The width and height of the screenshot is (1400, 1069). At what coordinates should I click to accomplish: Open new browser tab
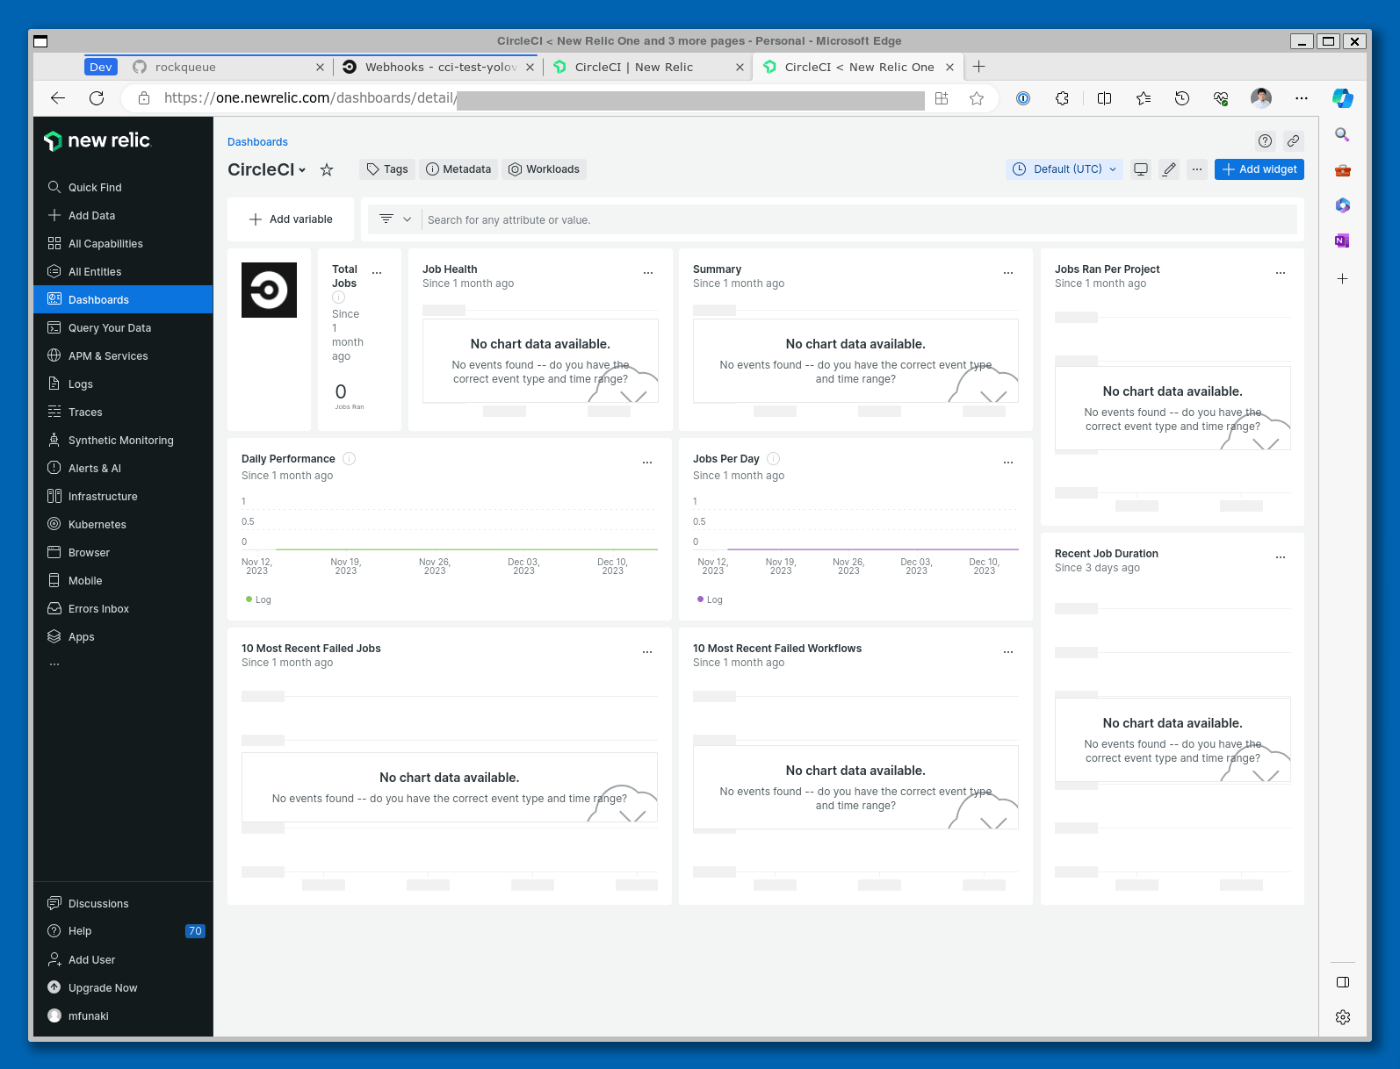click(979, 67)
